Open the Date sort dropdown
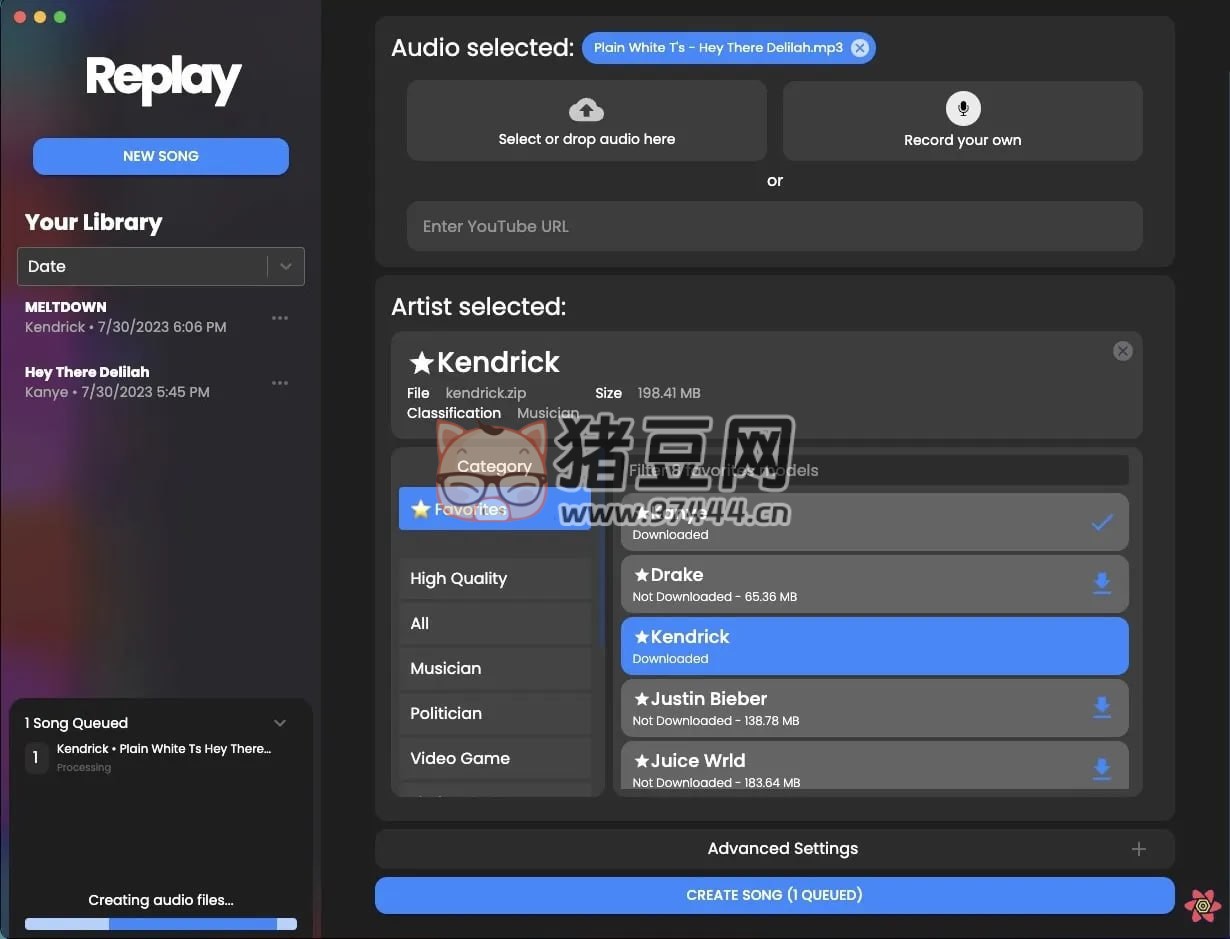Viewport: 1230px width, 939px height. click(285, 267)
